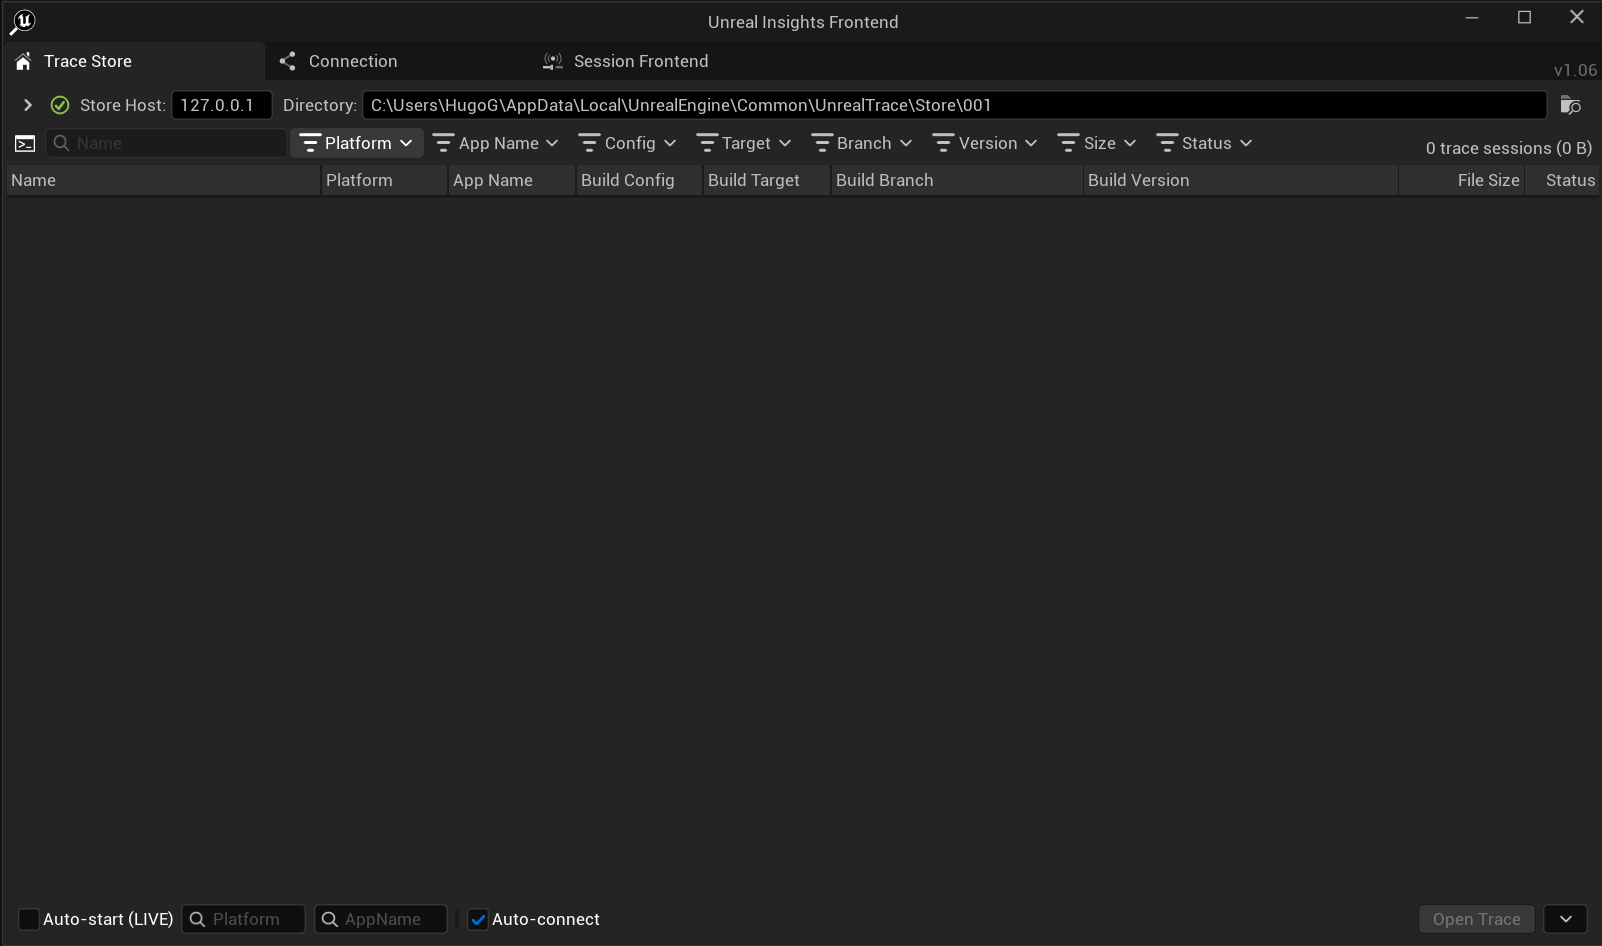This screenshot has height=946, width=1602.
Task: Sort by the Build Target column header
Action: (x=766, y=180)
